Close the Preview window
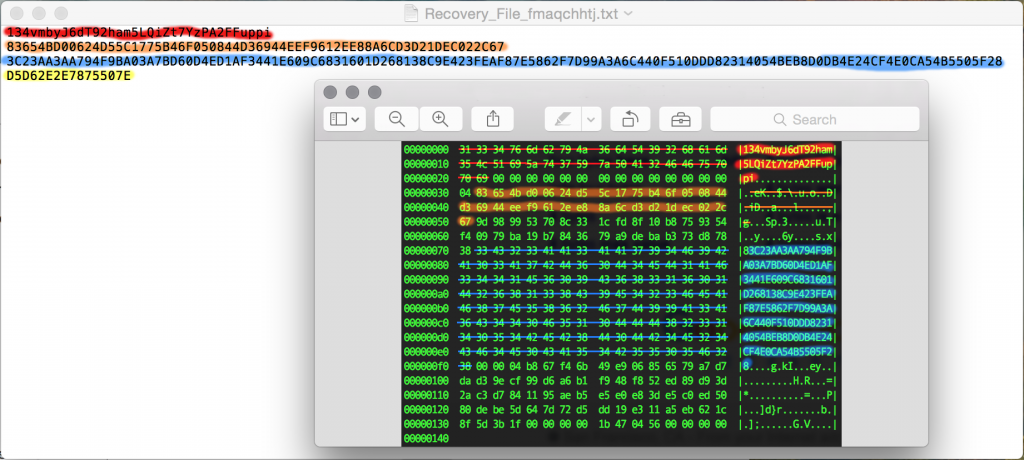Image resolution: width=1024 pixels, height=460 pixels. (x=330, y=92)
